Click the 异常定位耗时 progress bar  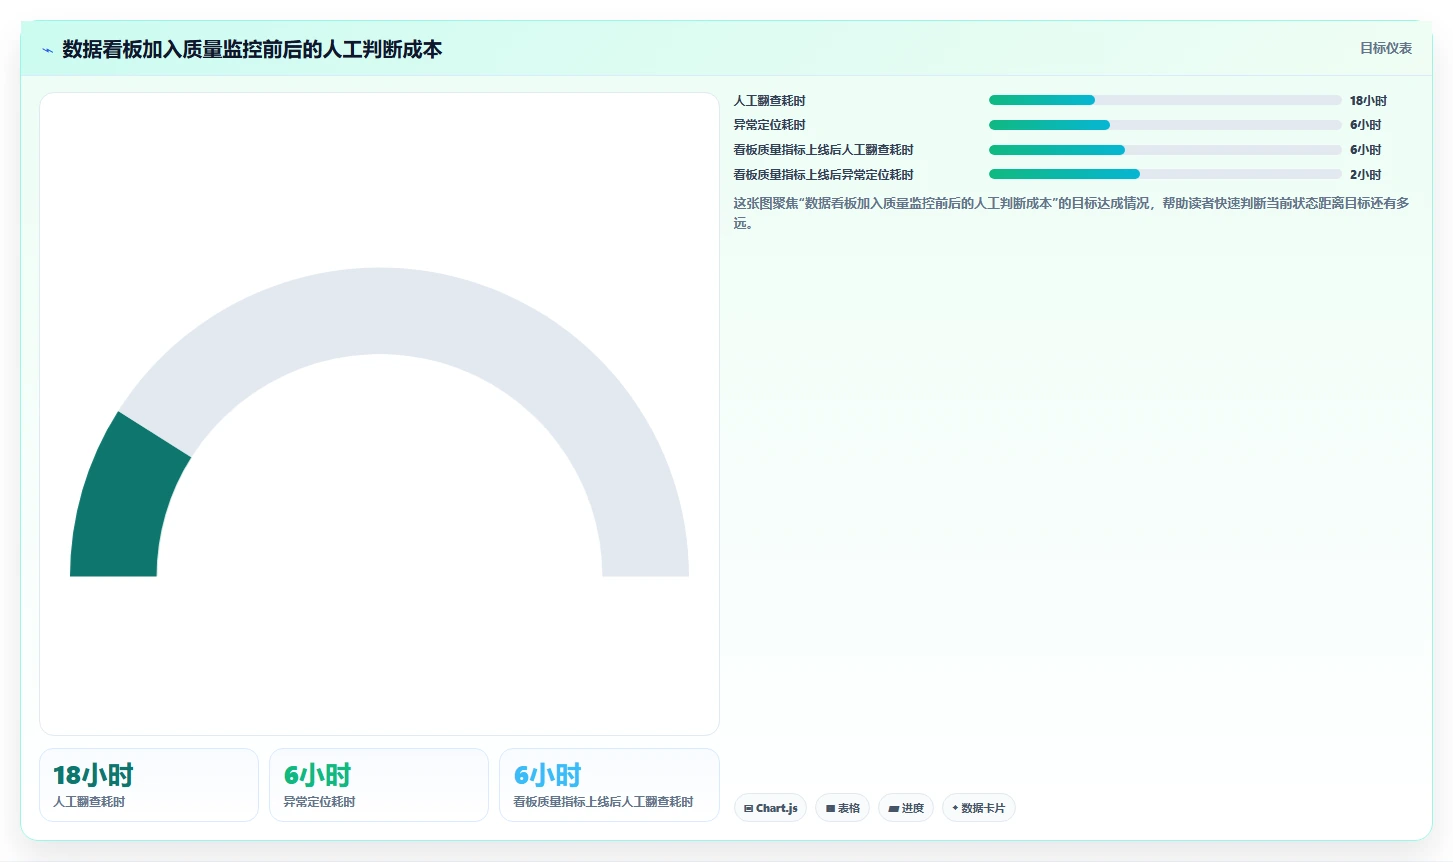1165,125
